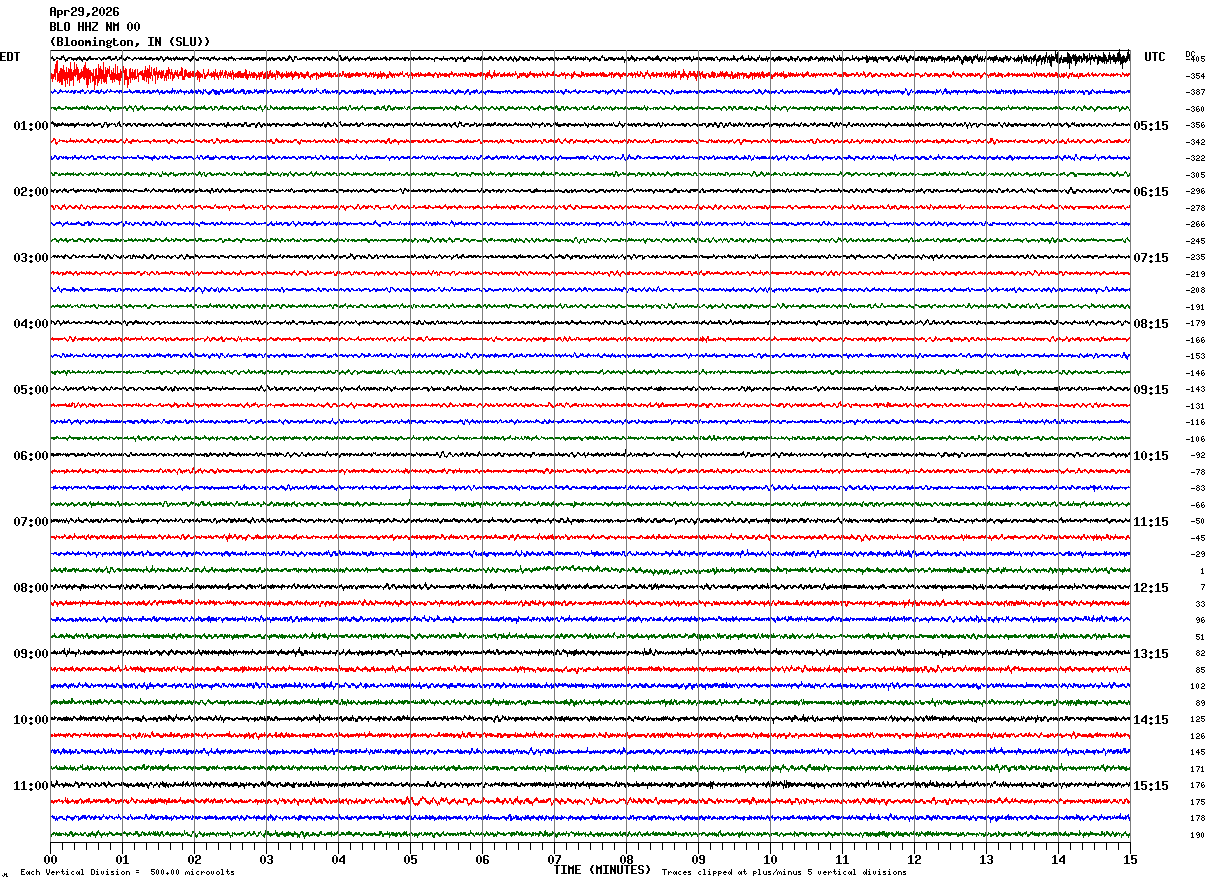This screenshot has width=1210, height=886.
Task: Click the DC offset value 190 at bottom right
Action: pos(1197,835)
